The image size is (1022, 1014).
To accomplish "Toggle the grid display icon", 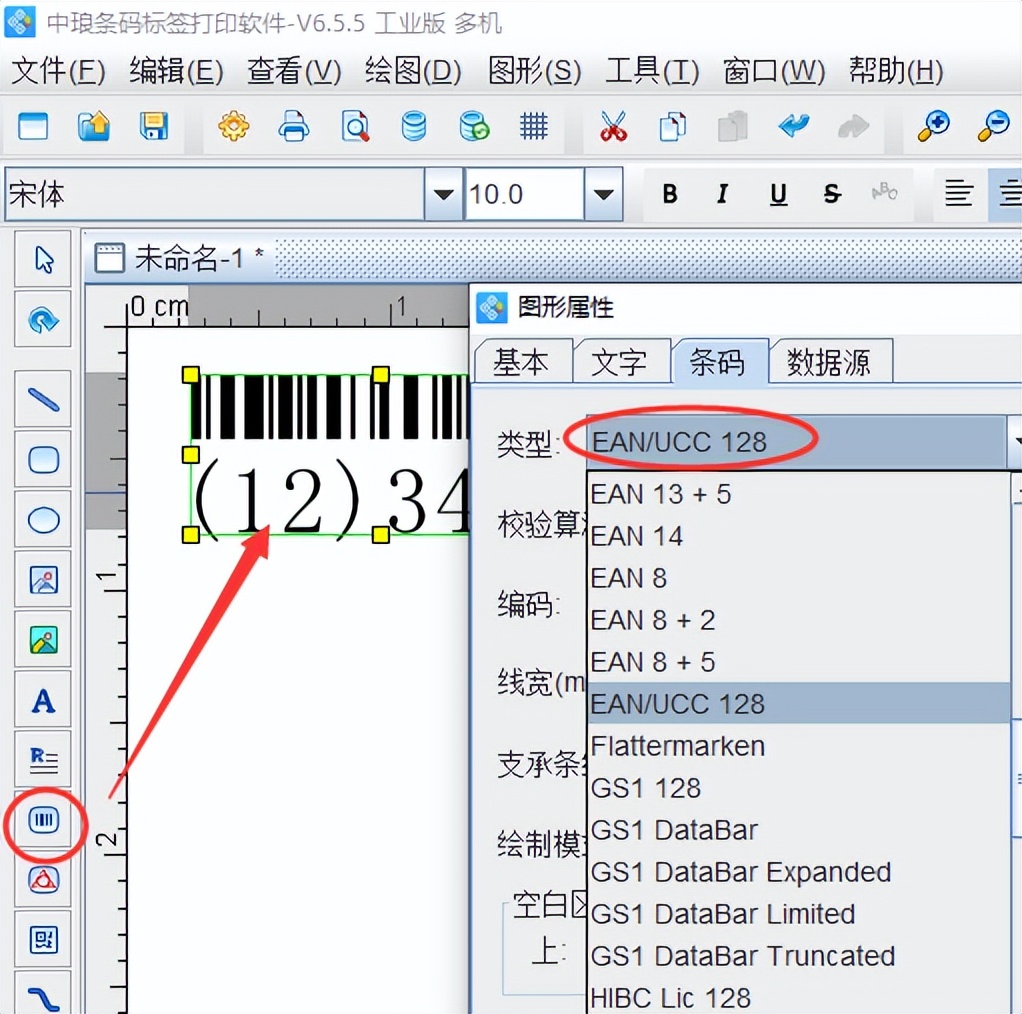I will pos(534,126).
